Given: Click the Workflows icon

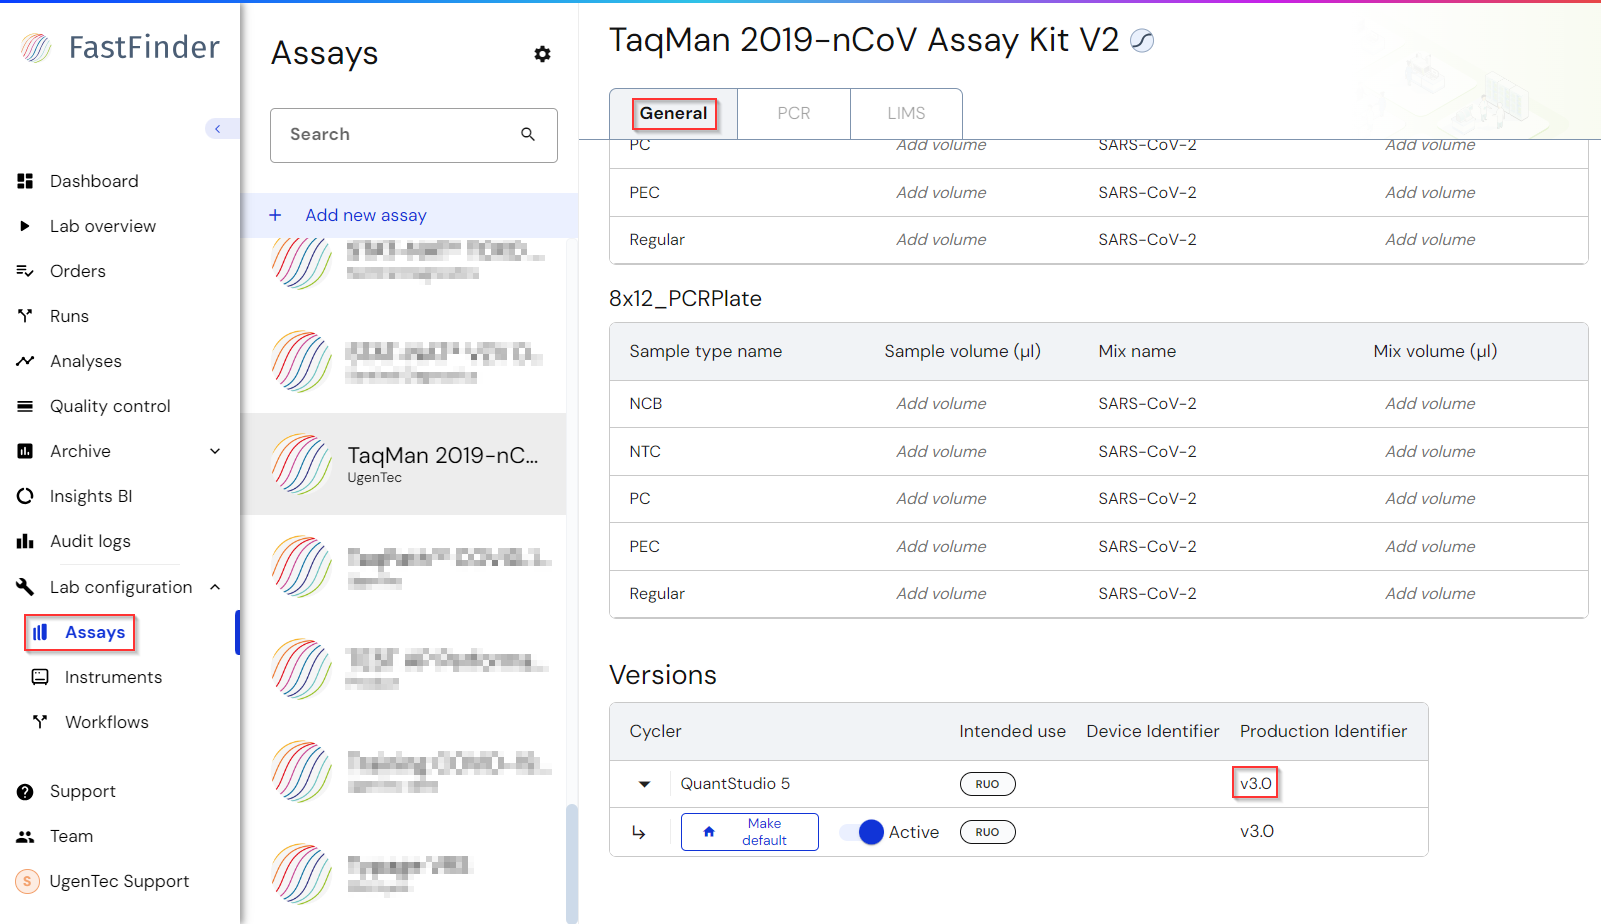Looking at the screenshot, I should 40,722.
